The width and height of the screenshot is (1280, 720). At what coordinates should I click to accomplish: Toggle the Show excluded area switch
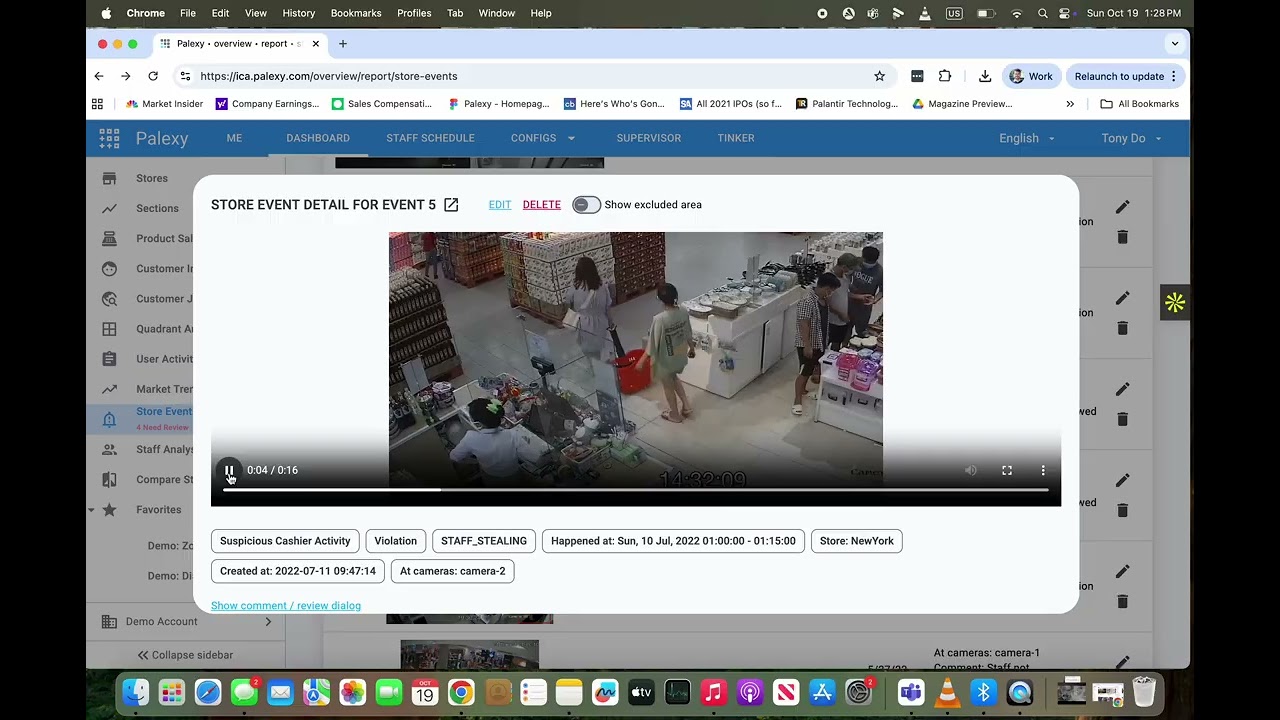586,204
